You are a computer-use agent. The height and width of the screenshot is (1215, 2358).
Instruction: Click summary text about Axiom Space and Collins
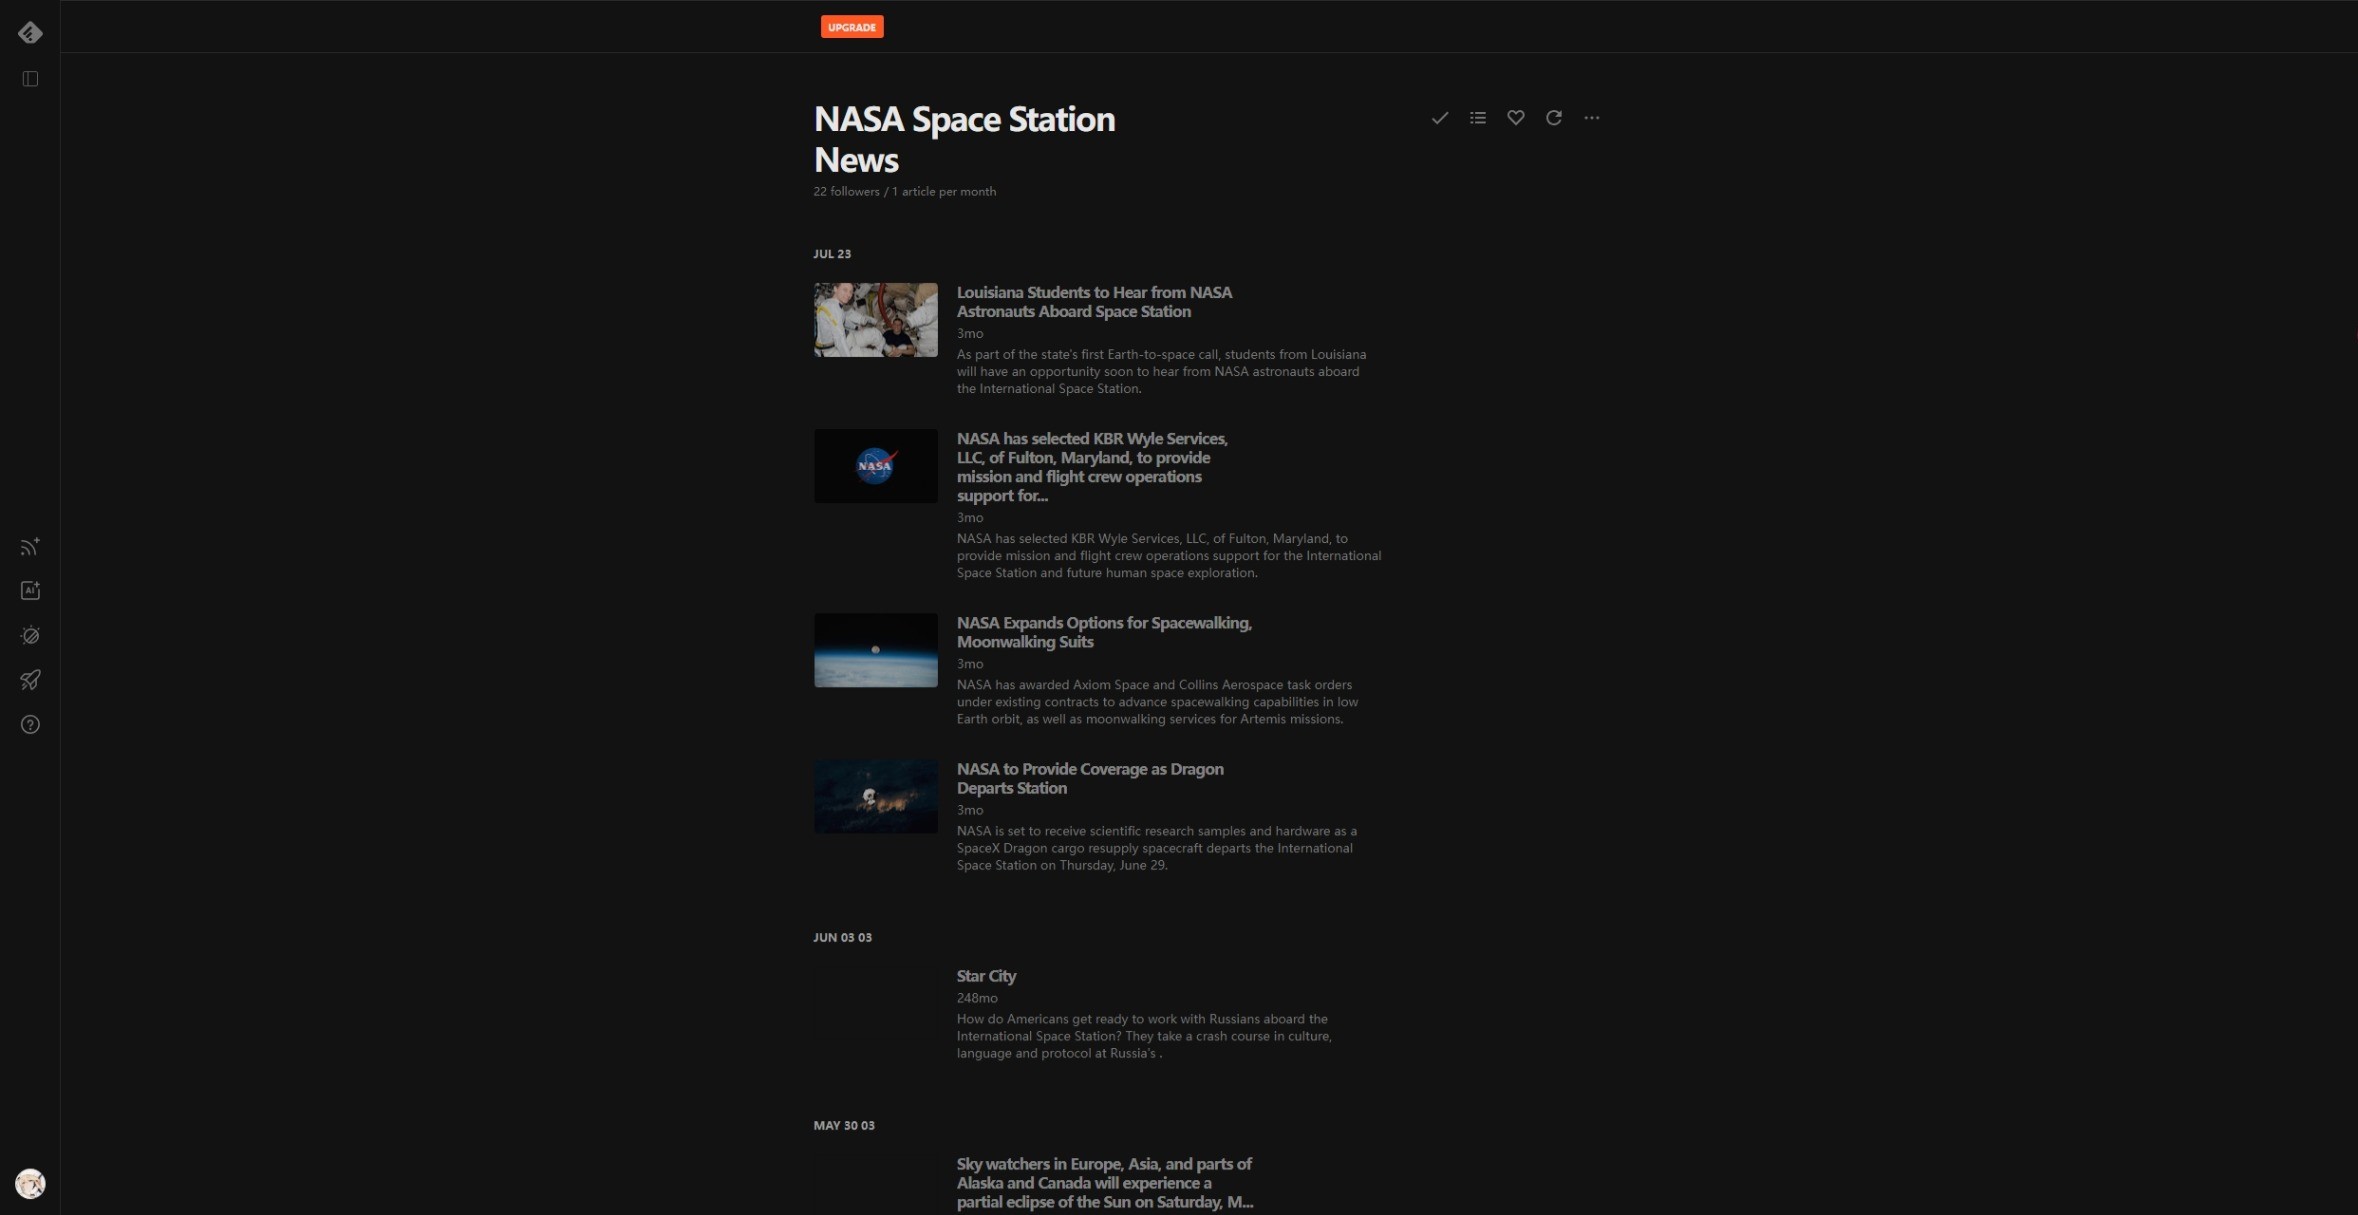(x=1157, y=702)
